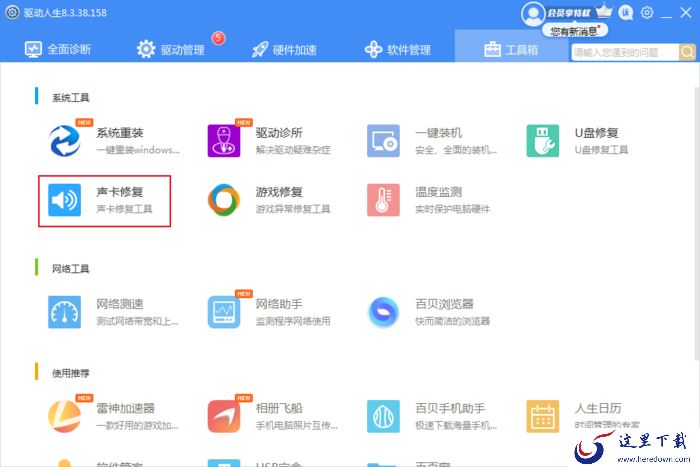Open the 系统重装 system reinstall icon

(65, 141)
